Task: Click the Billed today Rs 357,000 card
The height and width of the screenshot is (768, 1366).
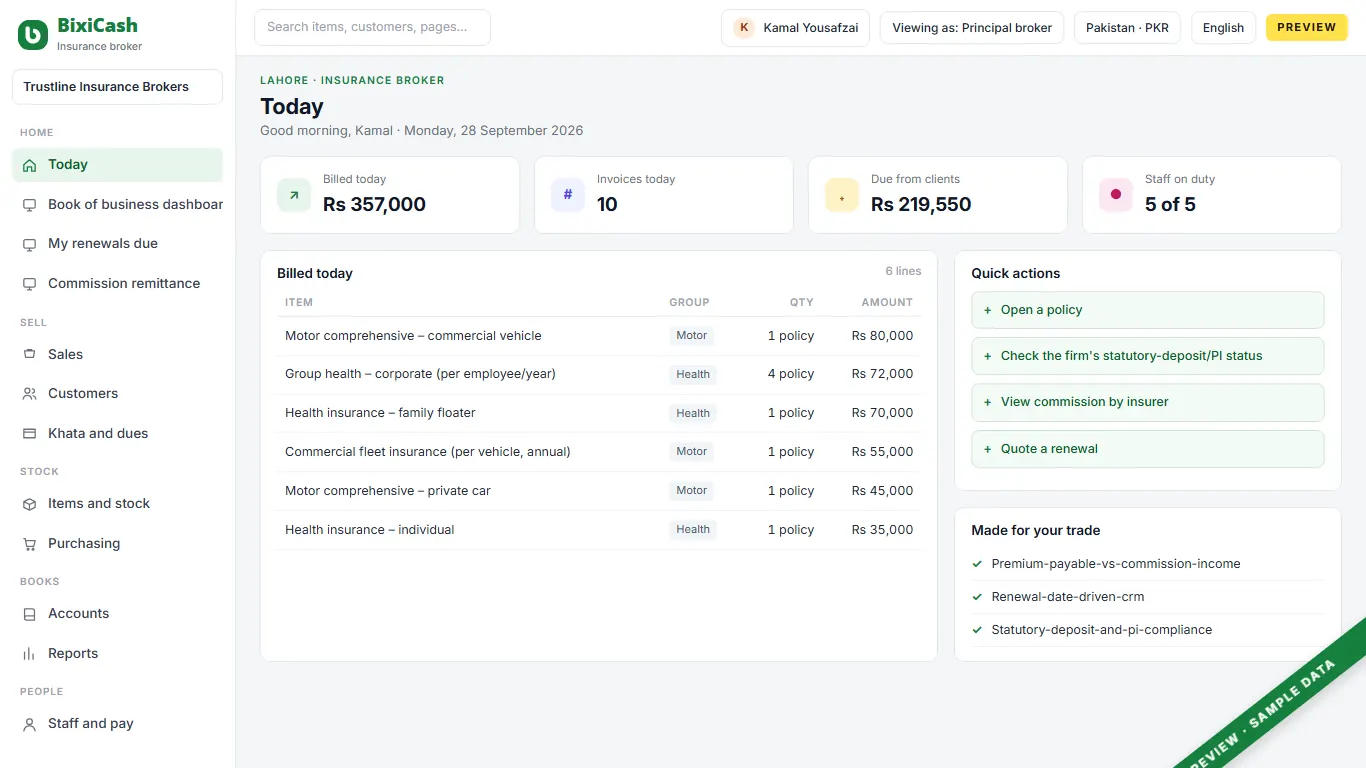Action: click(x=390, y=195)
